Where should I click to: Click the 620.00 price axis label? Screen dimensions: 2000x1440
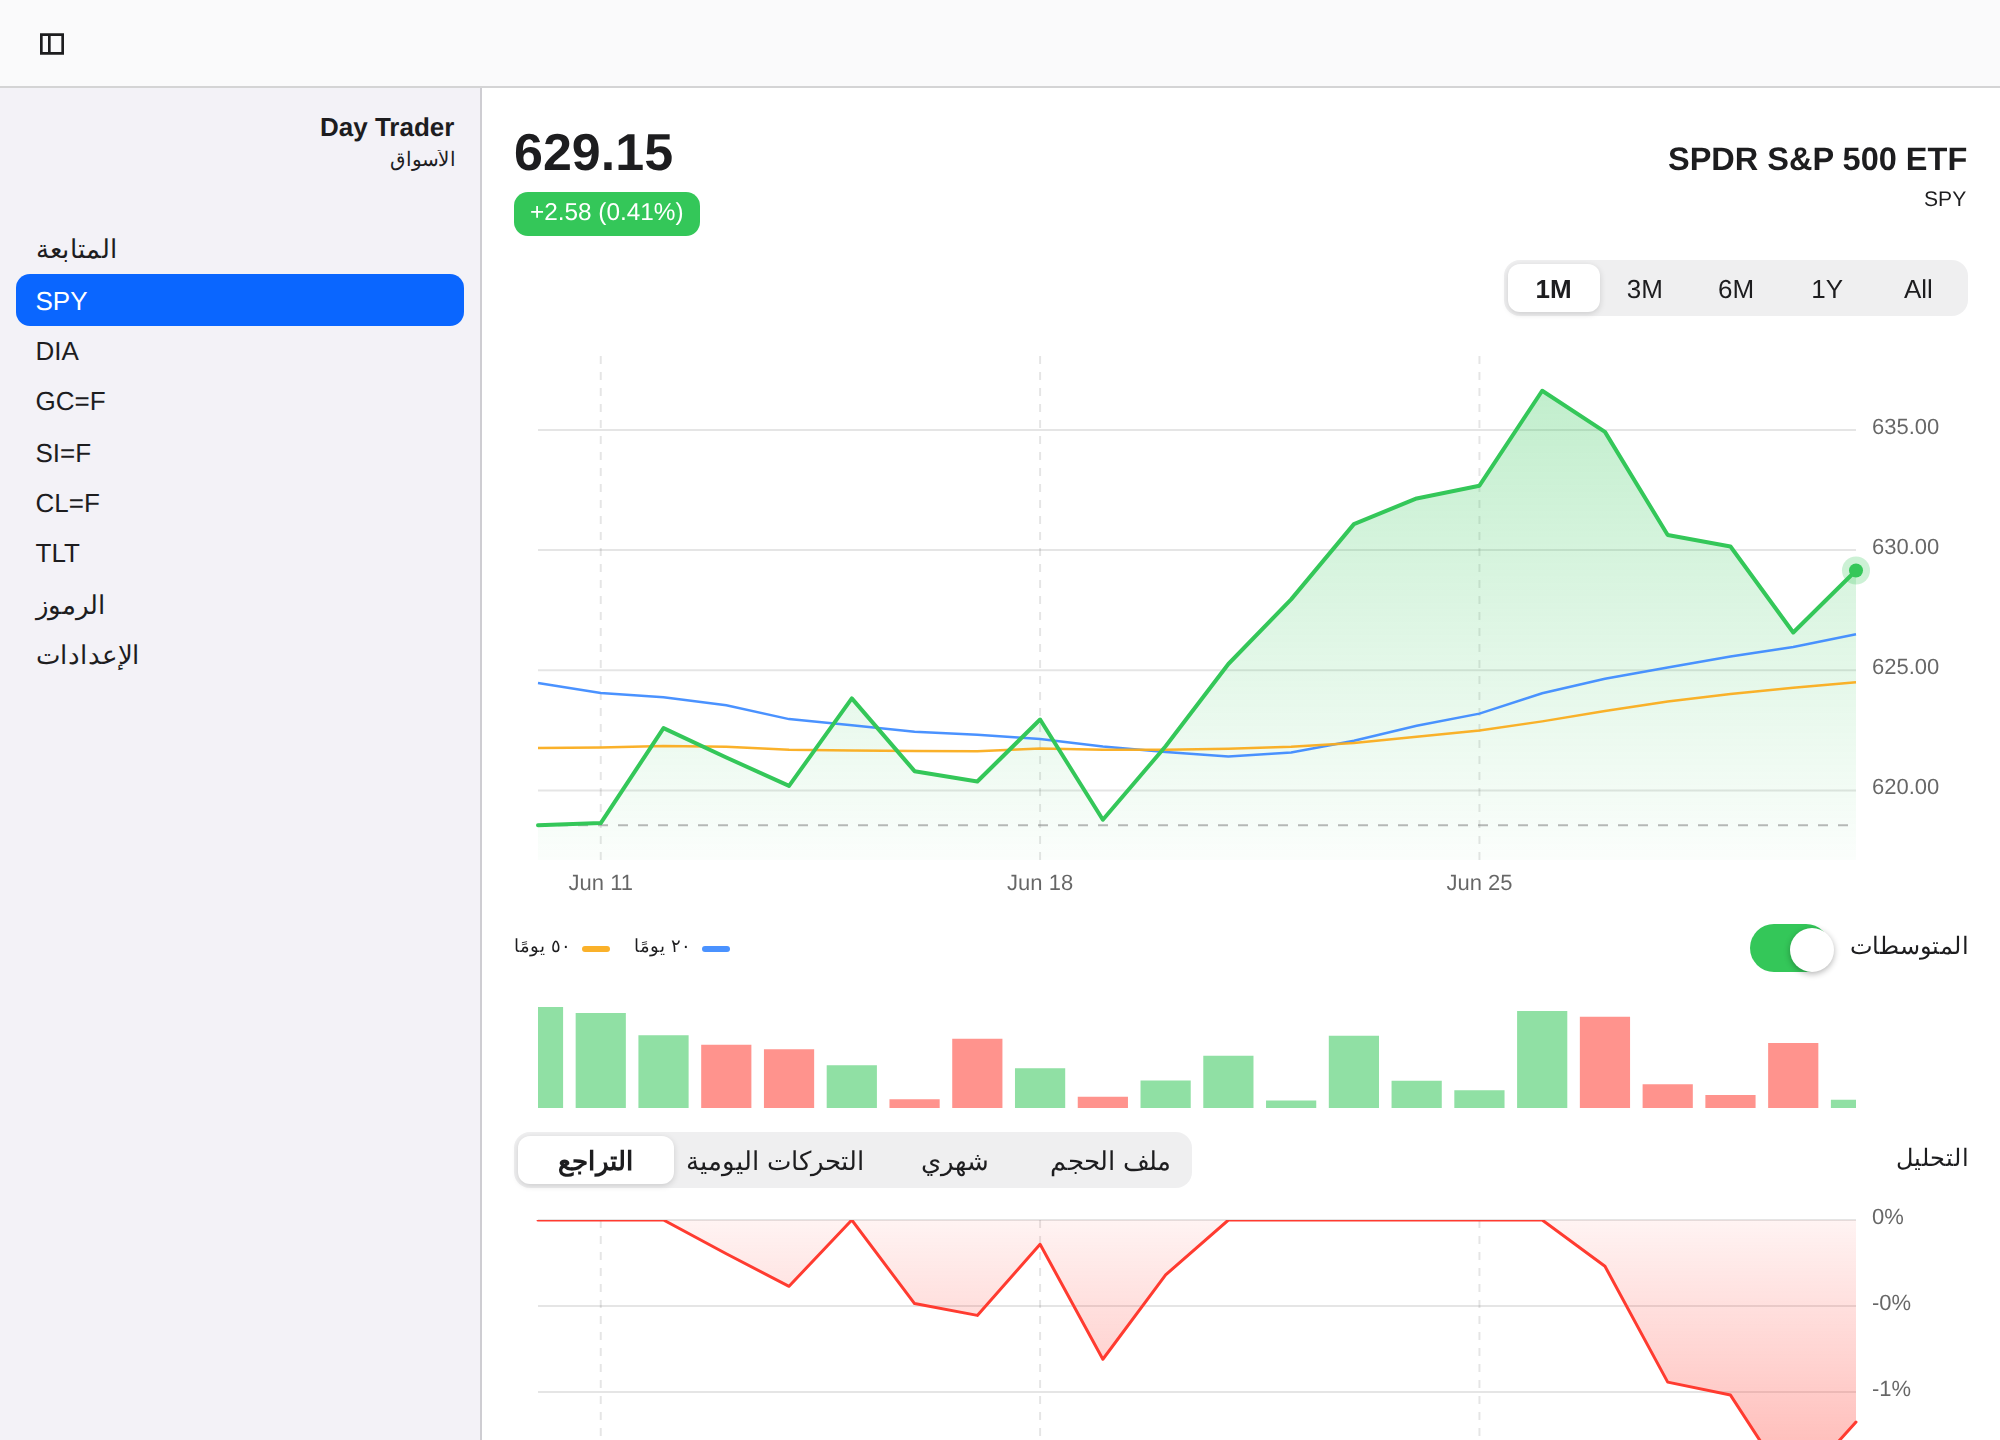coord(1905,787)
